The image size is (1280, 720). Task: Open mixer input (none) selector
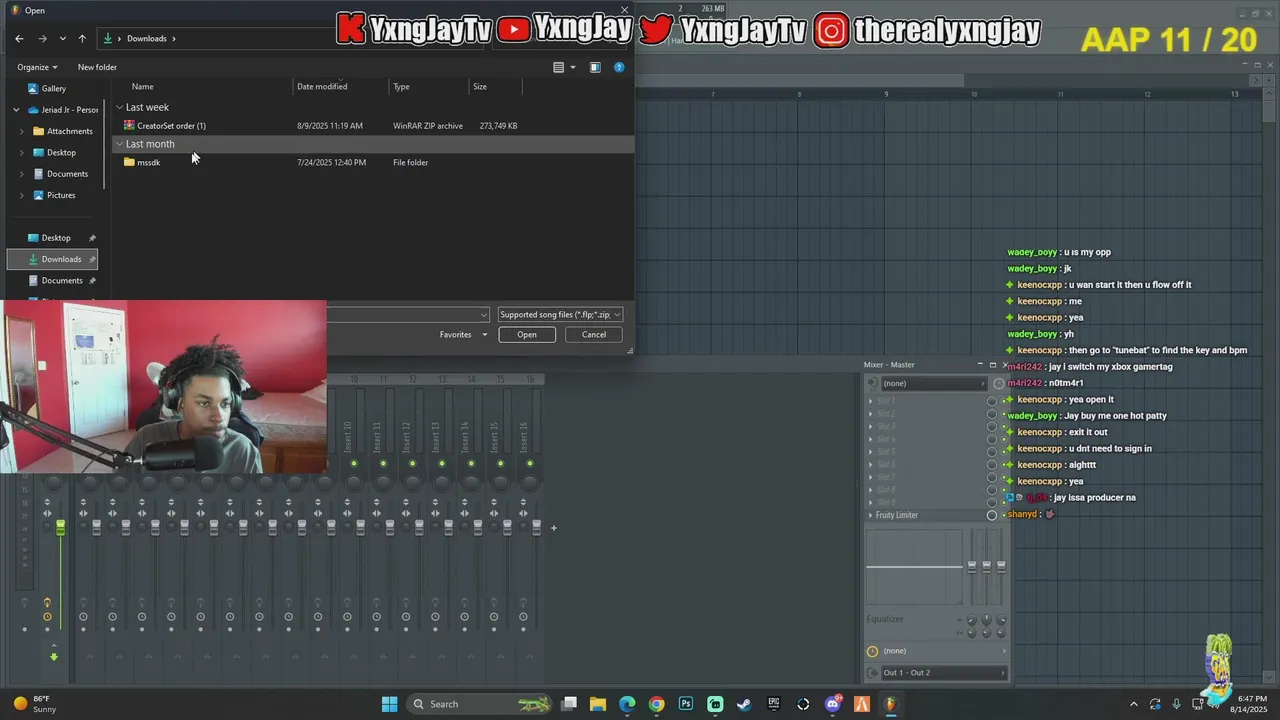click(932, 383)
